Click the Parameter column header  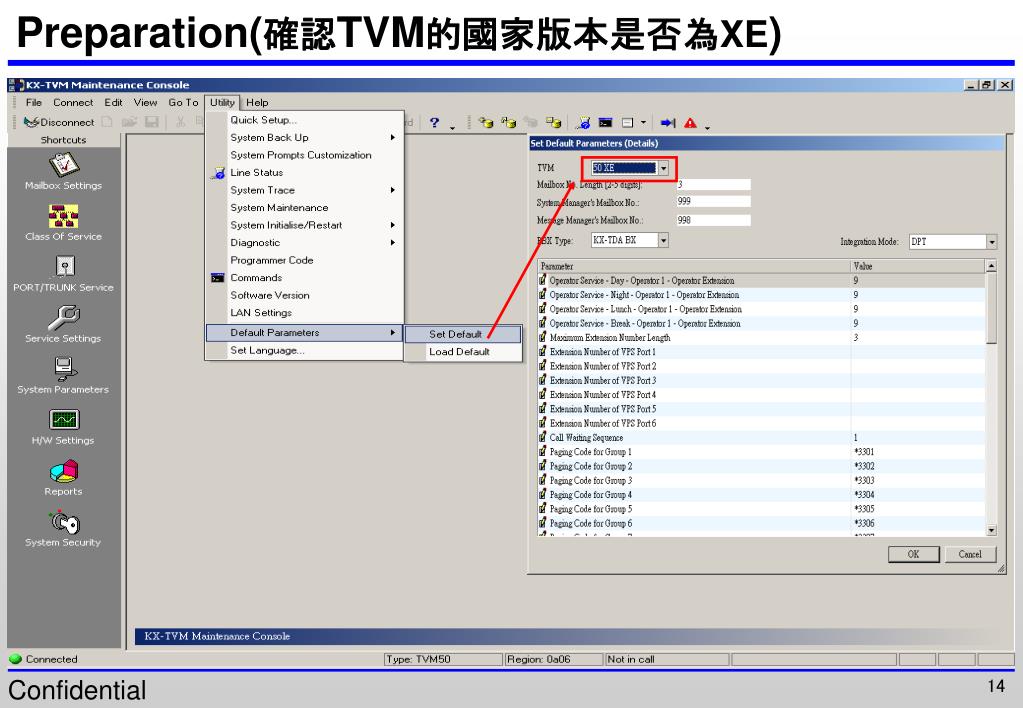(694, 266)
